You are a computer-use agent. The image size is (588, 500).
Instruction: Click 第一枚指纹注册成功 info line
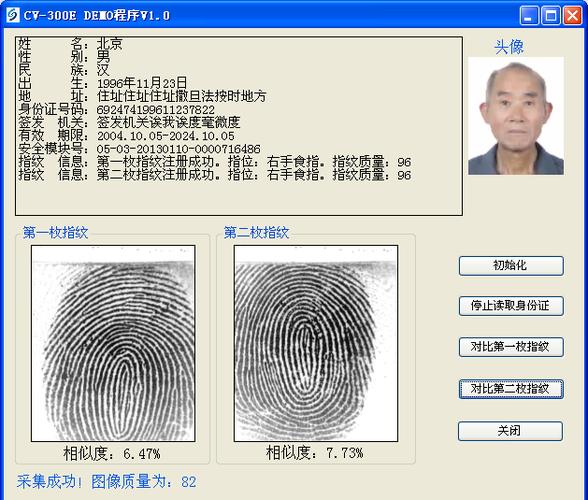pos(214,162)
